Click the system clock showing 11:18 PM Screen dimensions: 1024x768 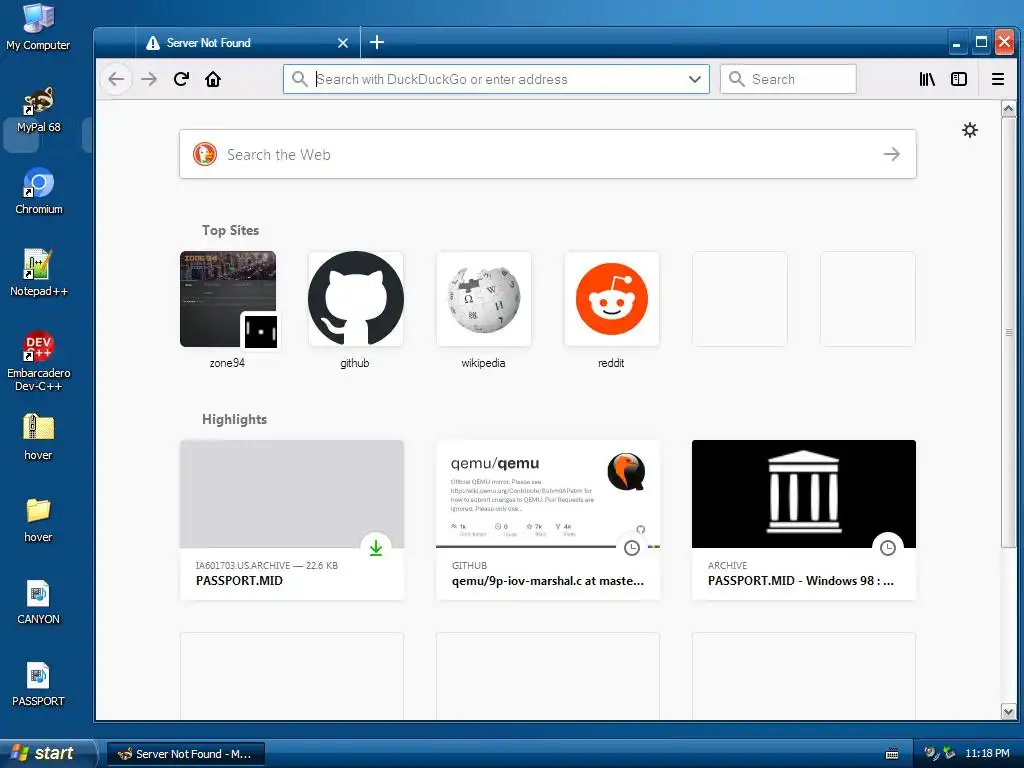coord(987,753)
